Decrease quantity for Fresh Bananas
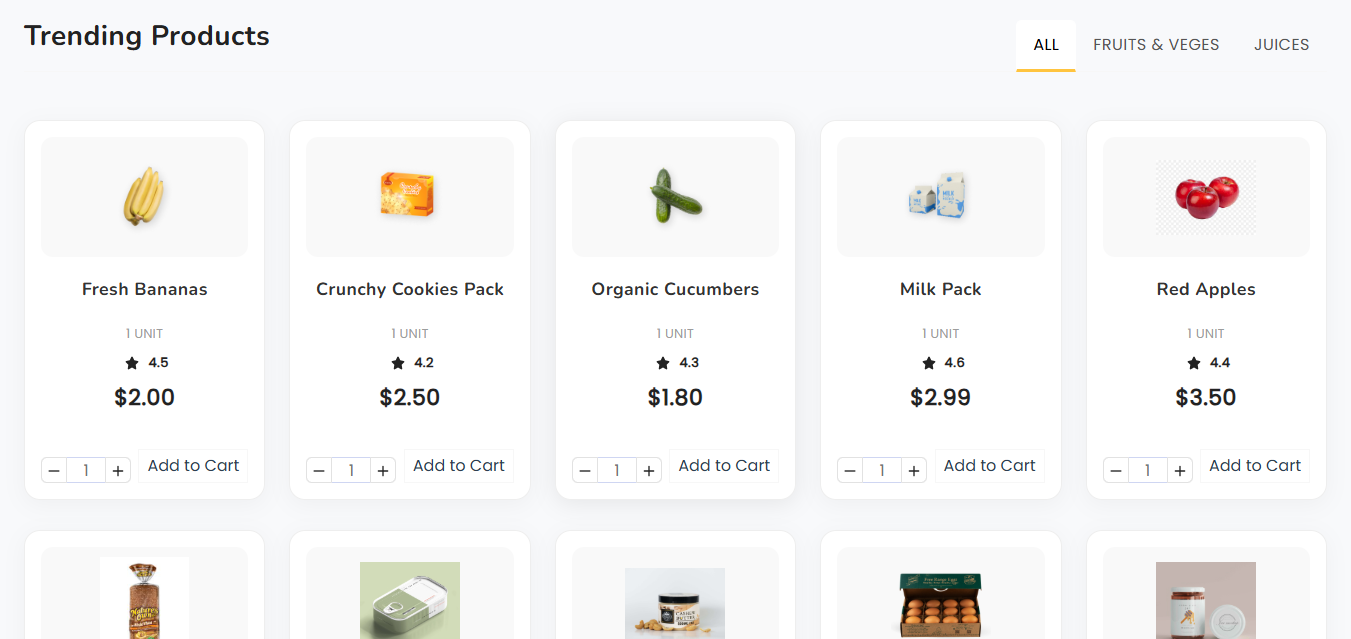 (x=54, y=470)
